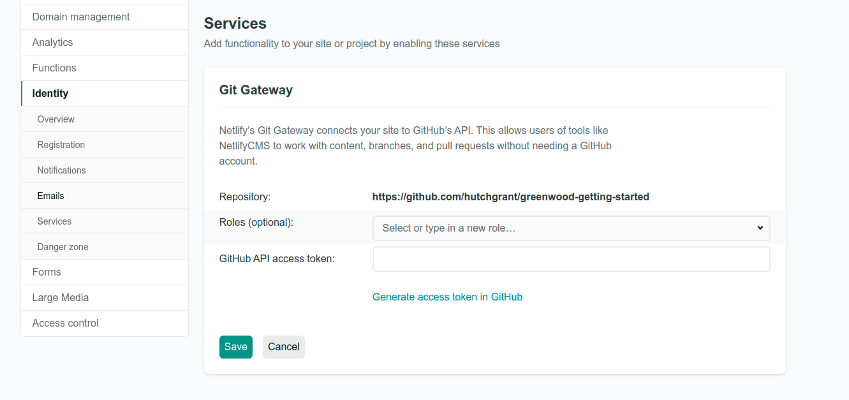The height and width of the screenshot is (400, 849).
Task: Open the Functions section
Action: pos(105,68)
